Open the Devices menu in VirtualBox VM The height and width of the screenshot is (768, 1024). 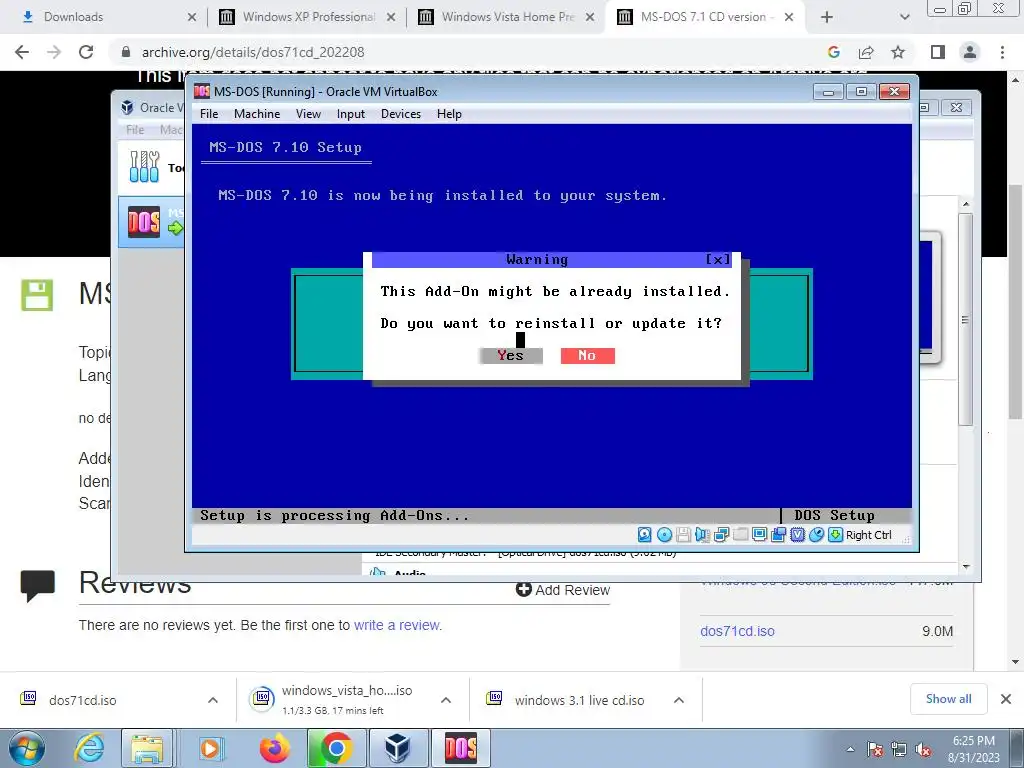click(401, 114)
